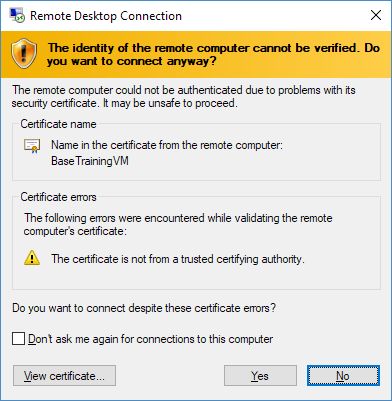Click the connect despite certificate errors question

pyautogui.click(x=144, y=308)
